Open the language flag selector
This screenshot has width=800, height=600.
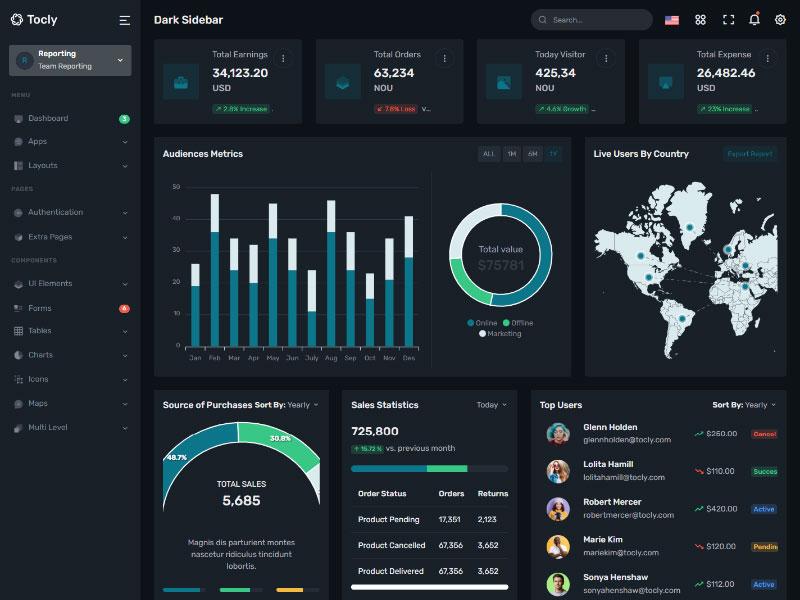672,20
